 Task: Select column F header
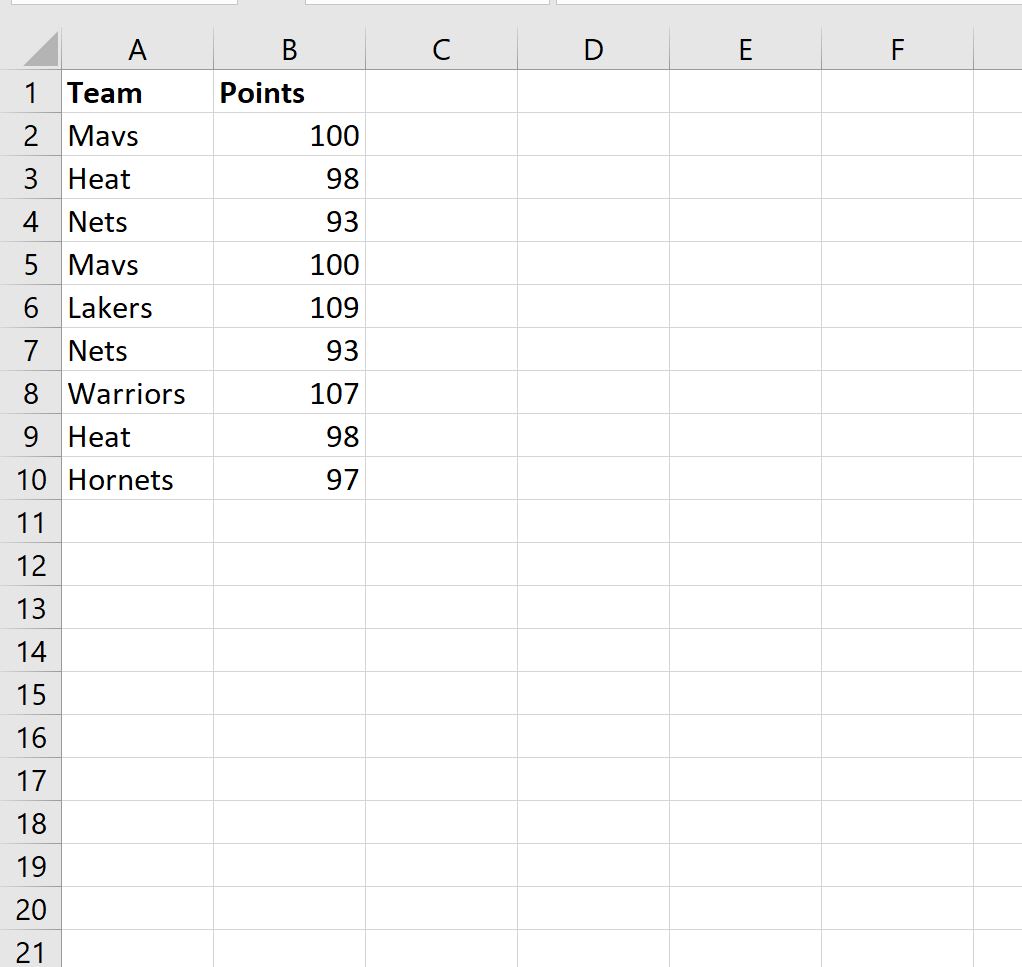pos(897,49)
